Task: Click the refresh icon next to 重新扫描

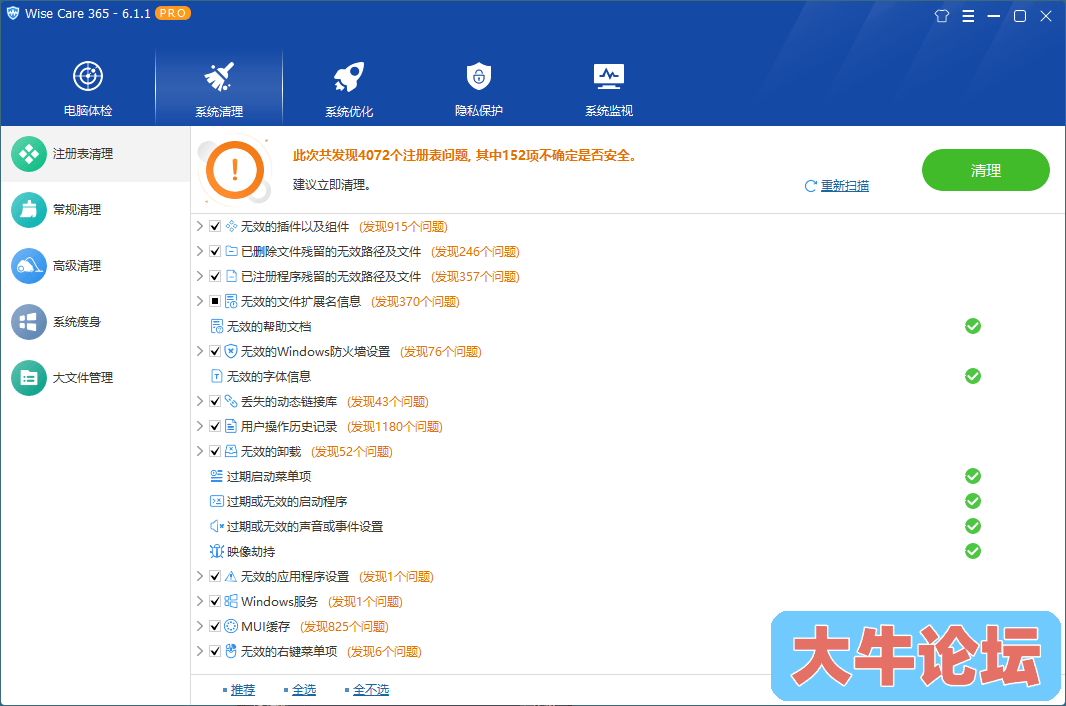Action: coord(810,186)
